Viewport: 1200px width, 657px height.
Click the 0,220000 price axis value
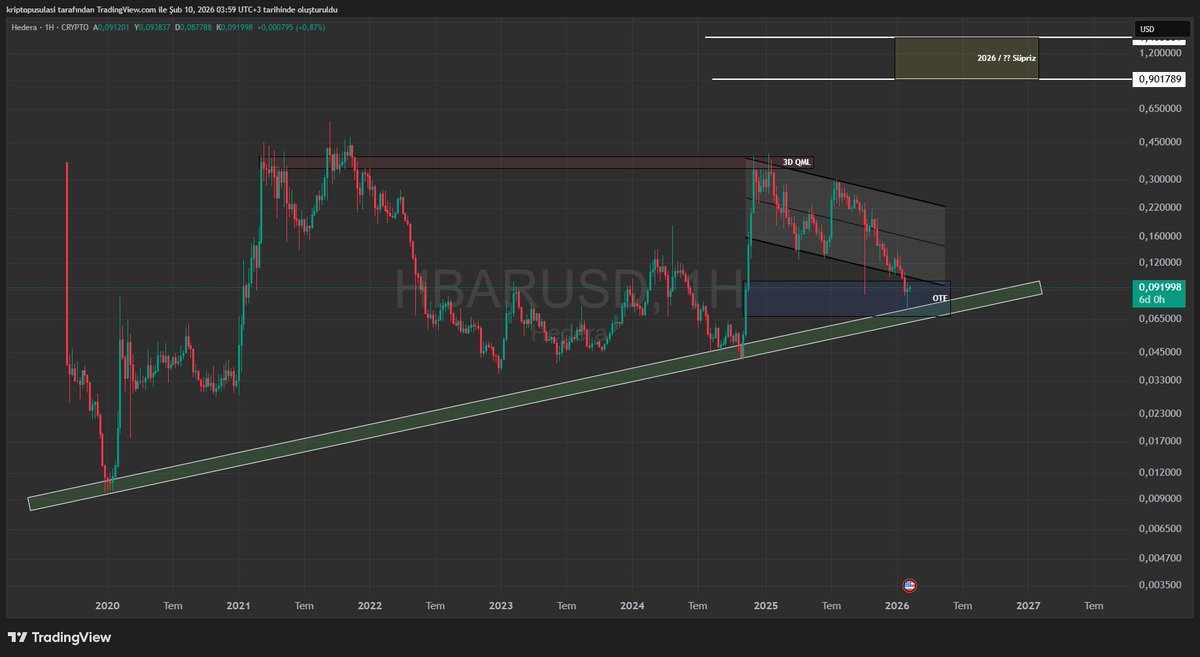tap(1160, 207)
